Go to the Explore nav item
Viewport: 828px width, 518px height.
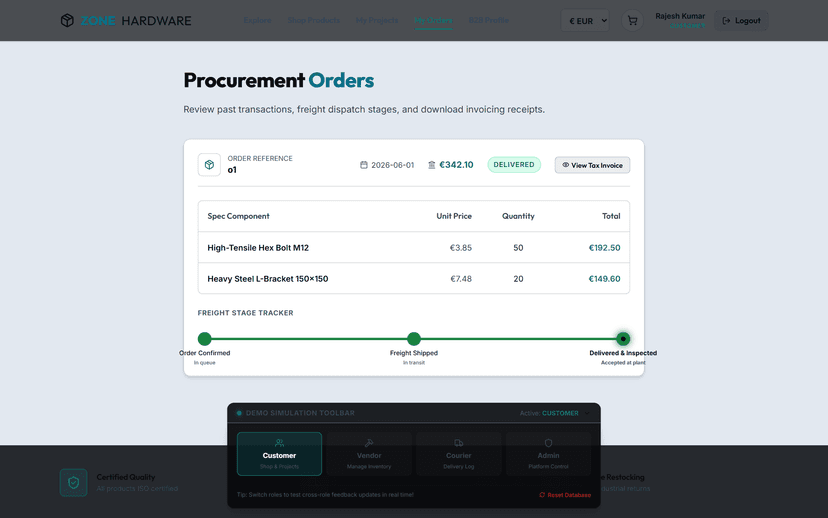point(258,20)
